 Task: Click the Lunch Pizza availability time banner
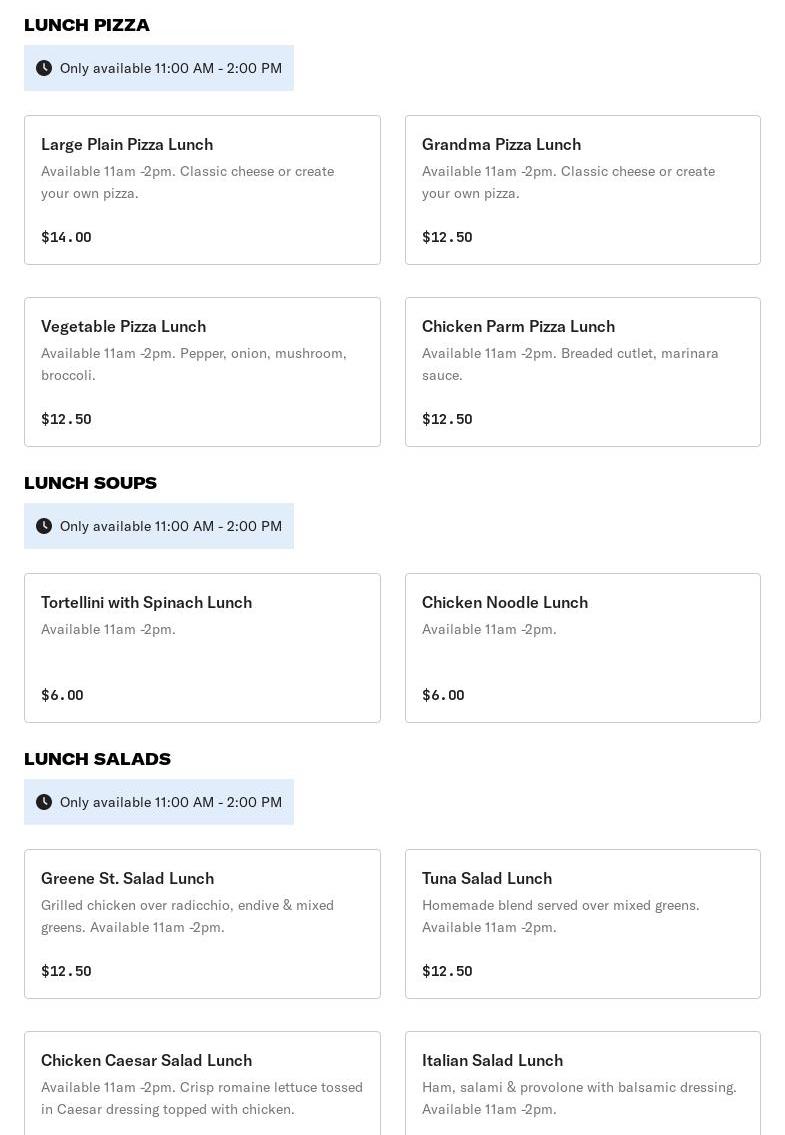pyautogui.click(x=159, y=68)
